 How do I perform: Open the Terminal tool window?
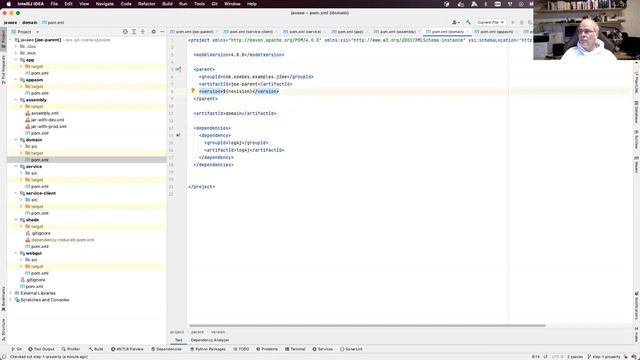pos(295,349)
